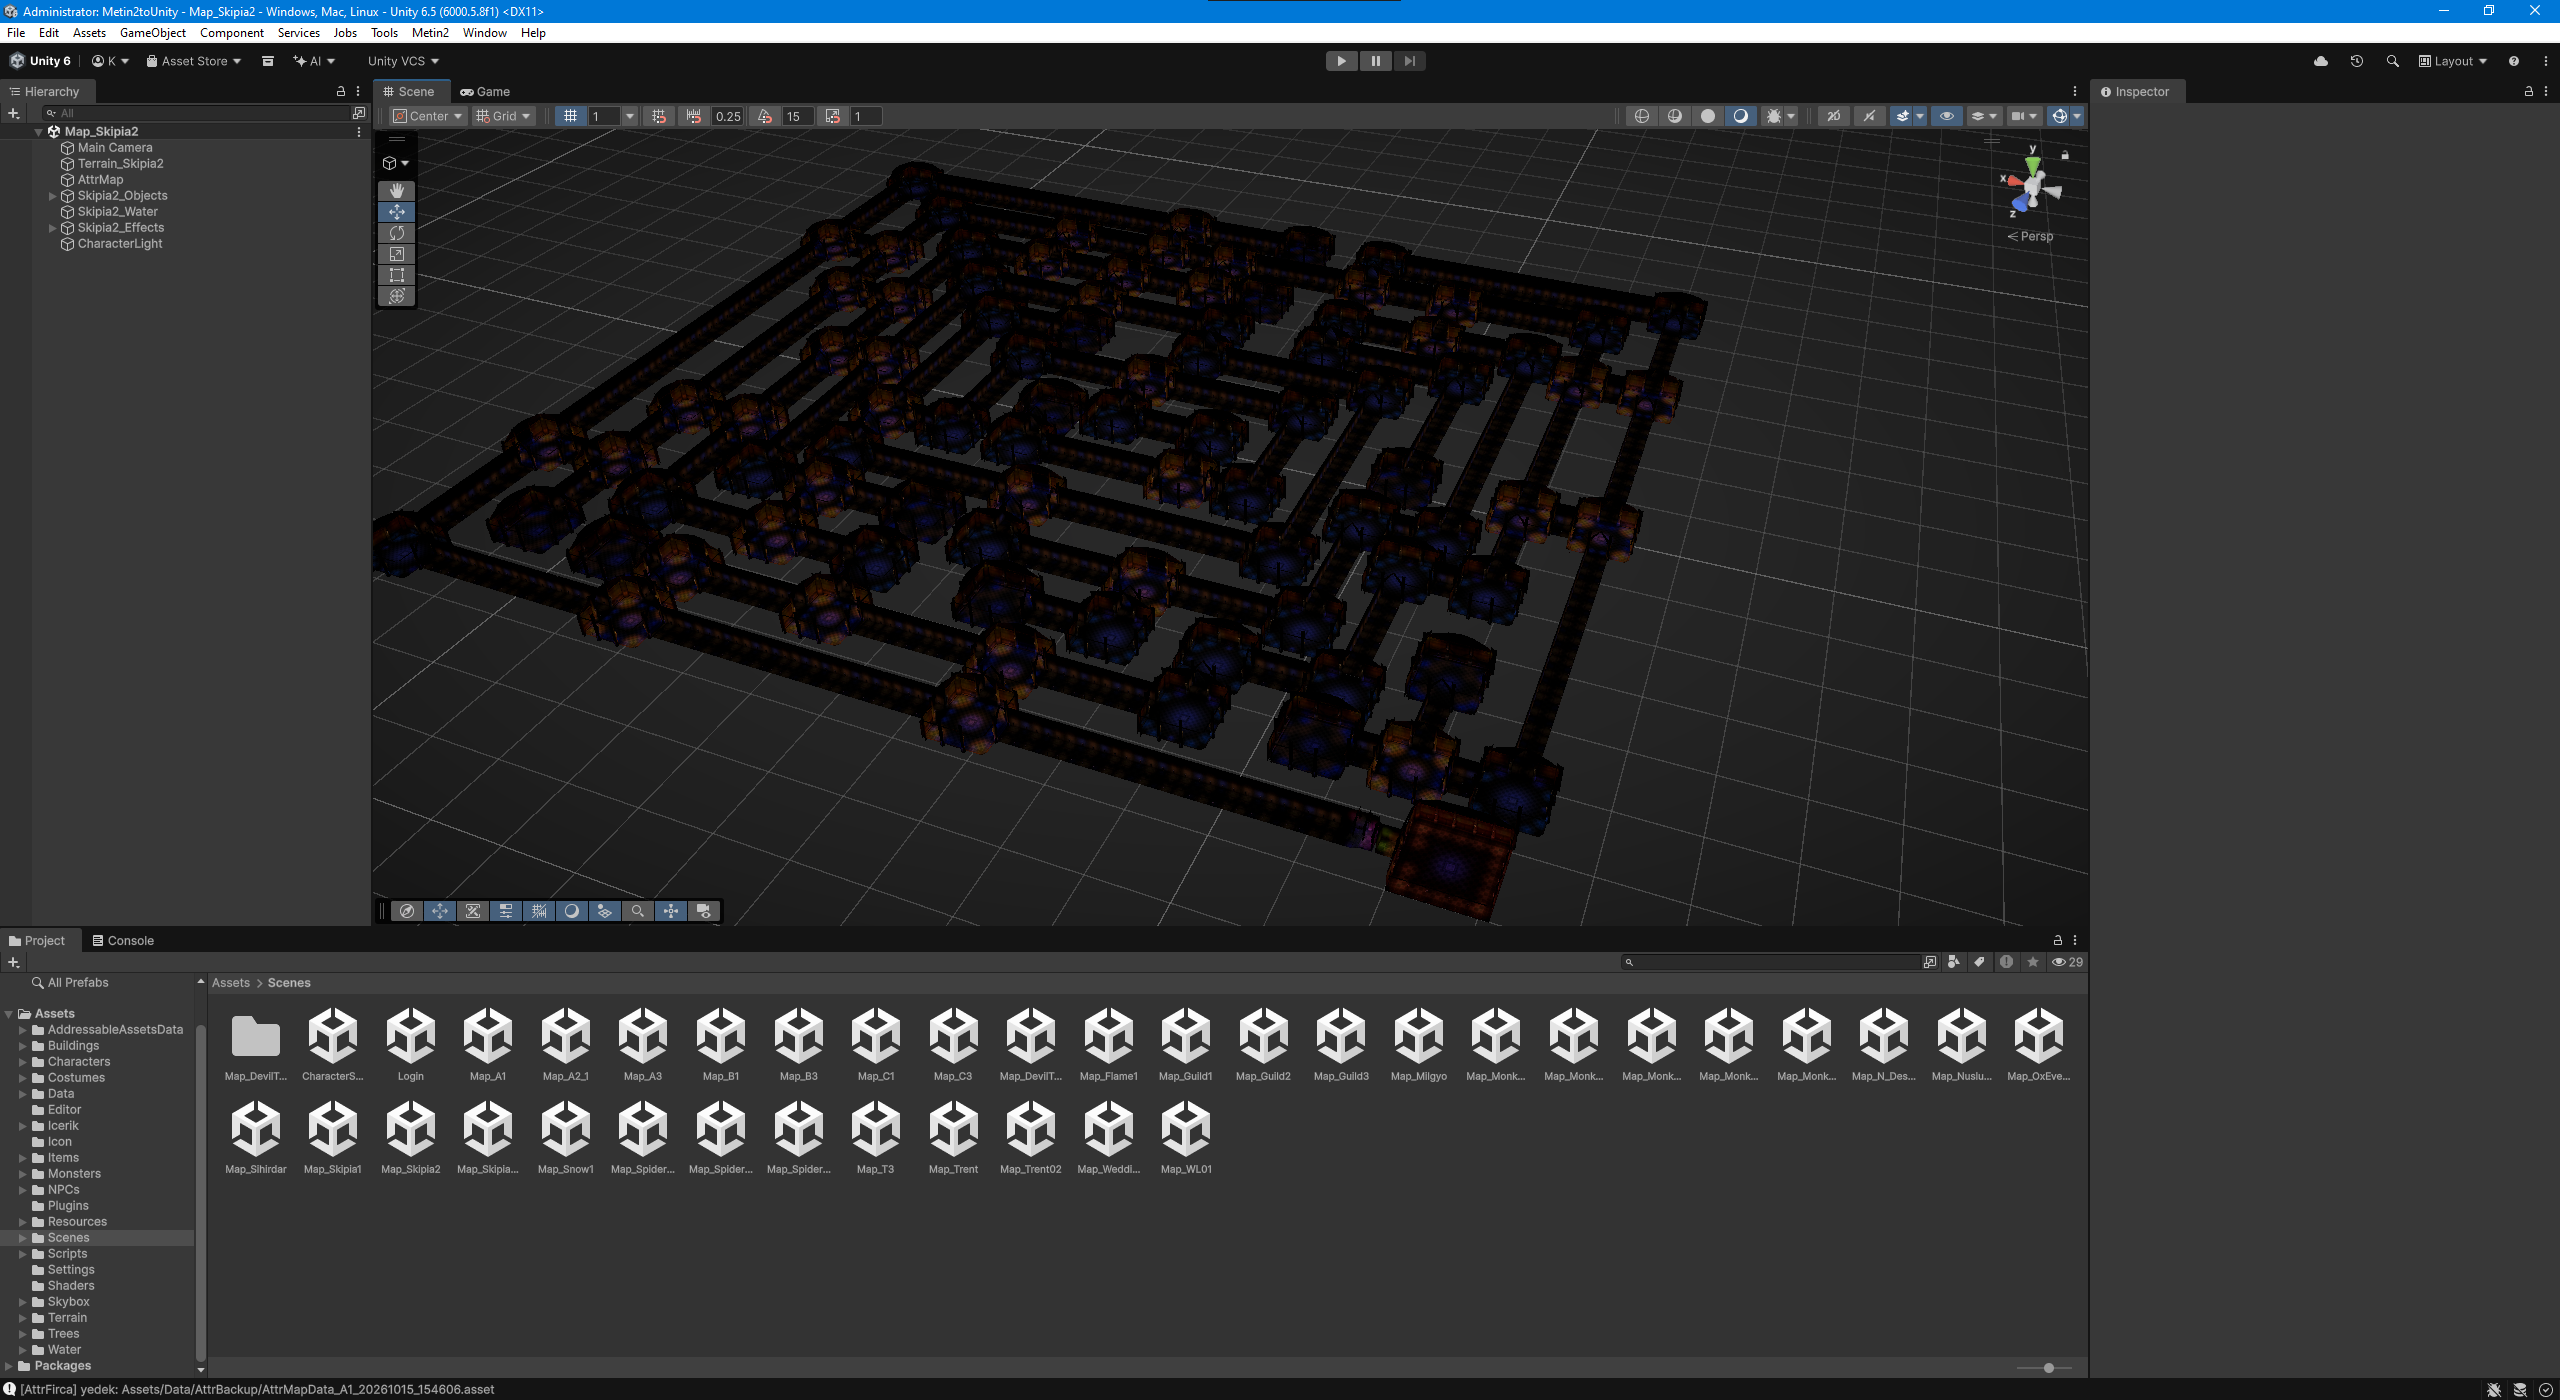Switch to the Game tab
Image resolution: width=2560 pixels, height=1400 pixels.
485,91
